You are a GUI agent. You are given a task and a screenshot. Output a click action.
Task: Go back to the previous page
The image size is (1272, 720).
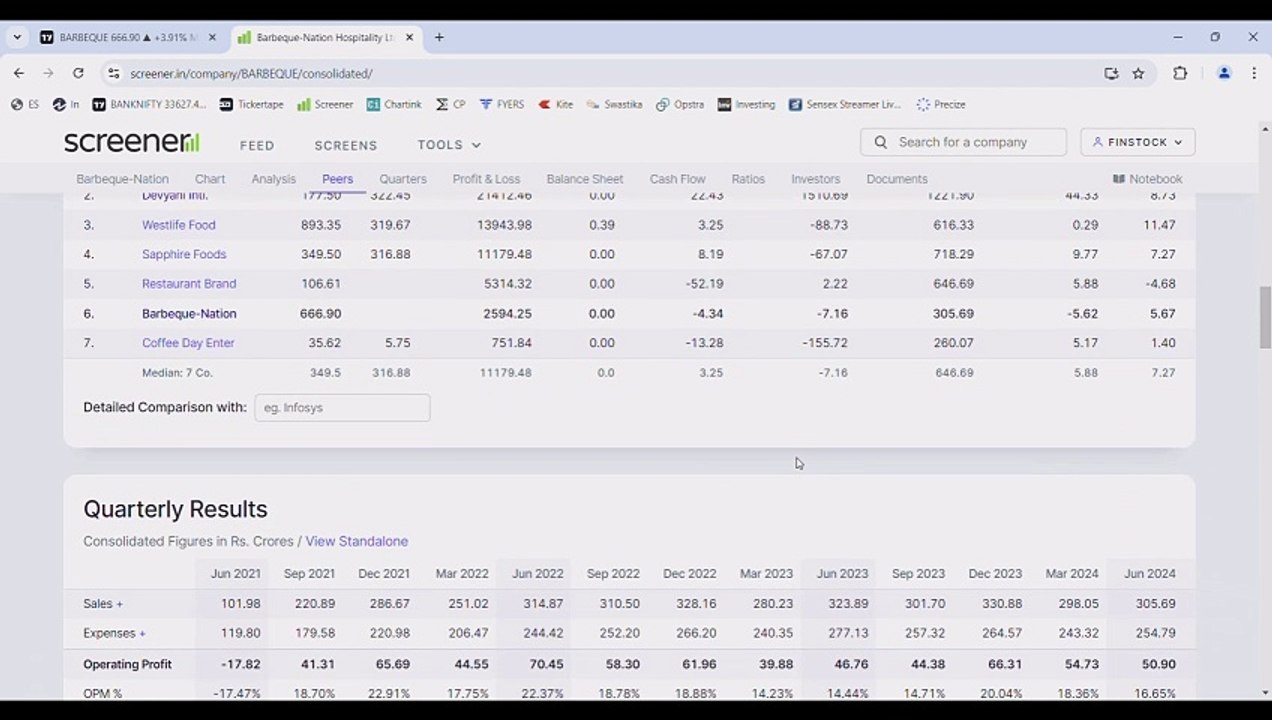click(18, 73)
